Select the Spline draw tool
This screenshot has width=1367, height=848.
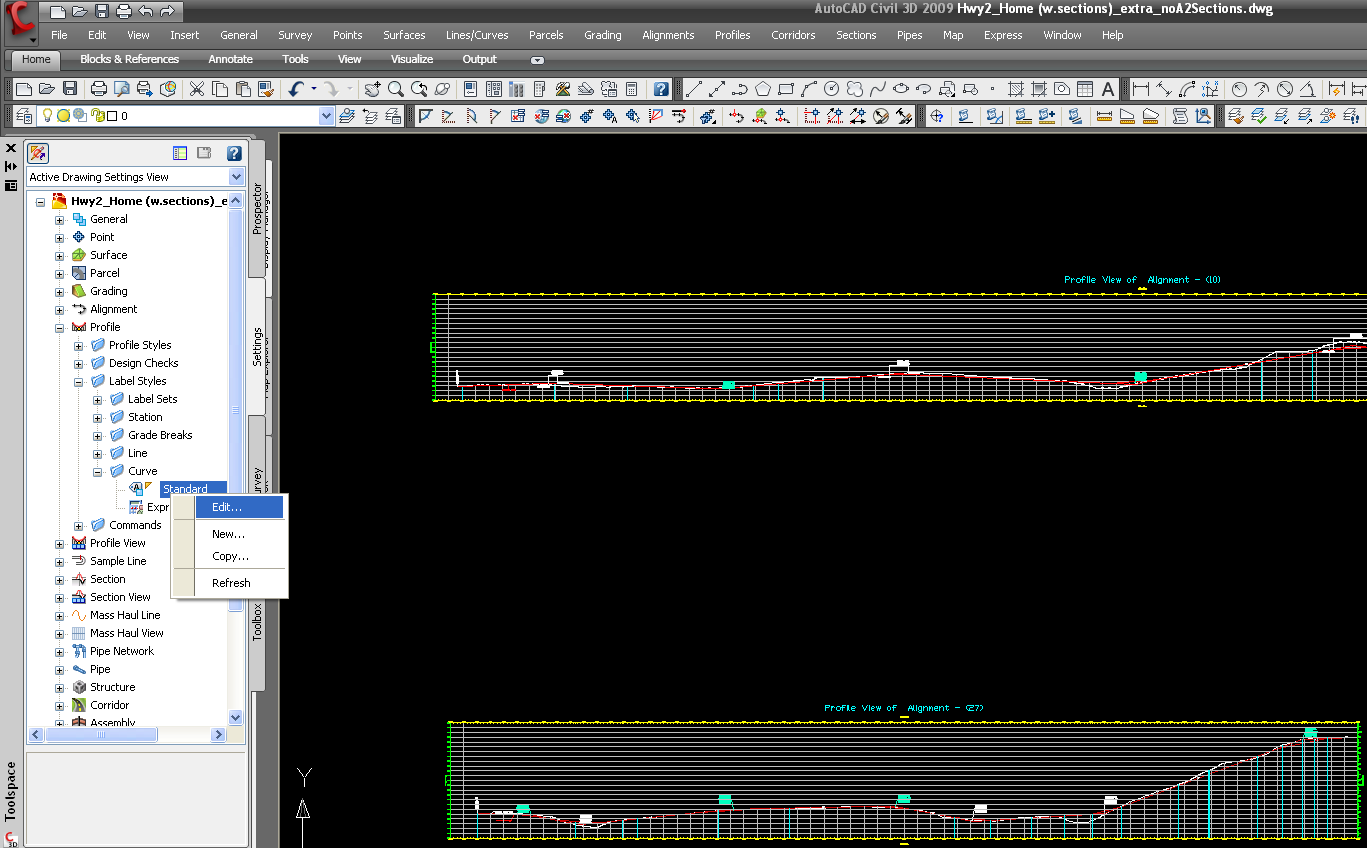(x=879, y=89)
